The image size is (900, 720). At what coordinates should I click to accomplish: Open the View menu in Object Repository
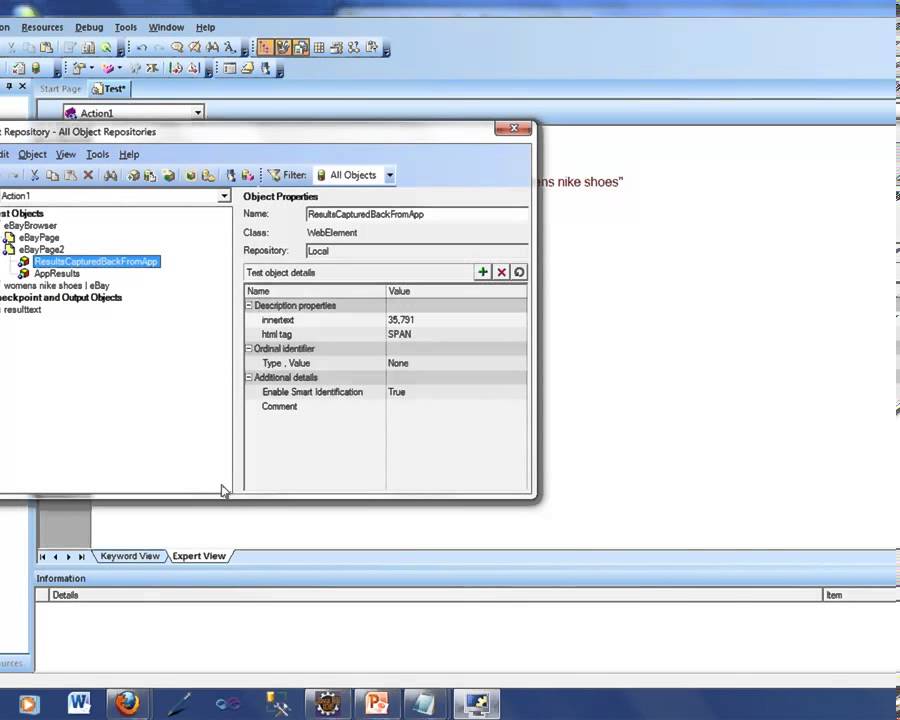65,154
